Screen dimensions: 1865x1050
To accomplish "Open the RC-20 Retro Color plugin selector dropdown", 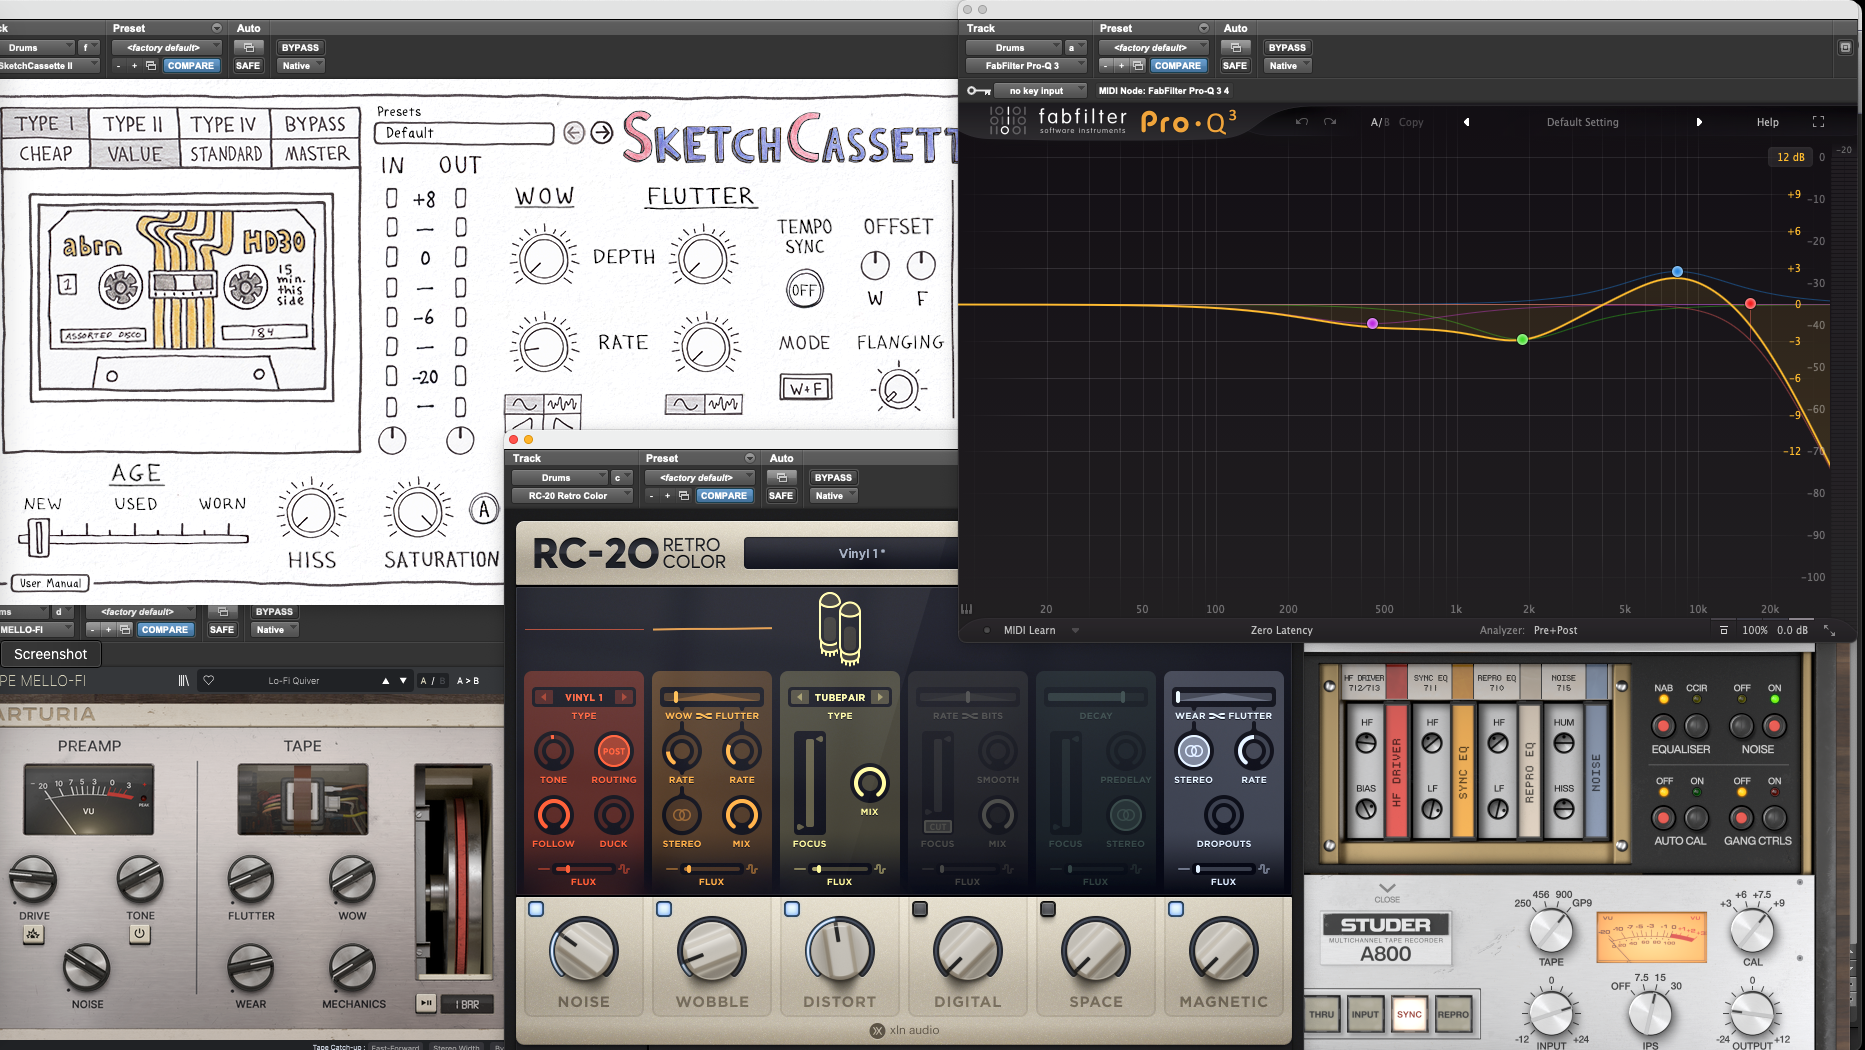I will (572, 495).
